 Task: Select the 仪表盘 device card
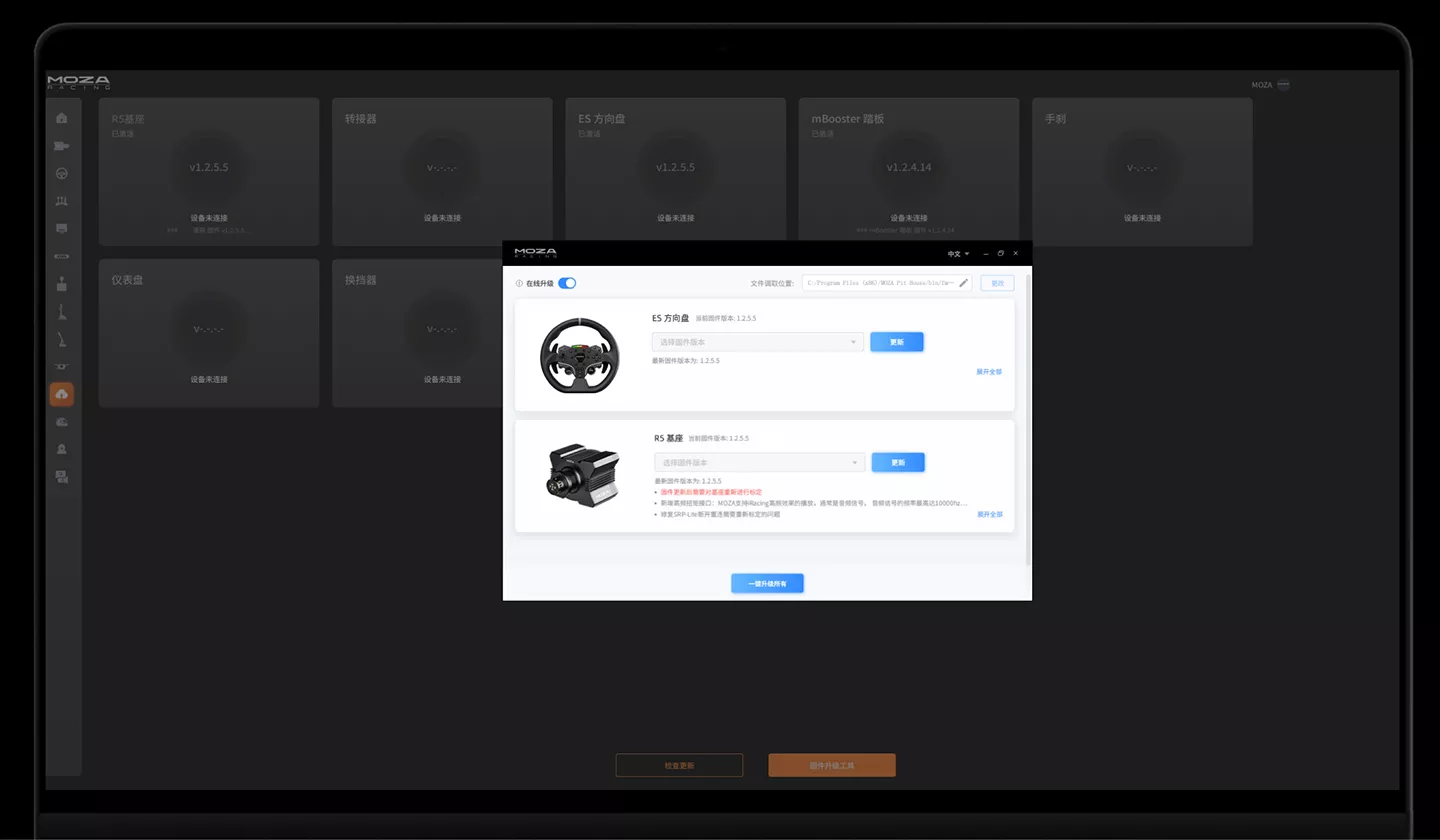coord(209,333)
